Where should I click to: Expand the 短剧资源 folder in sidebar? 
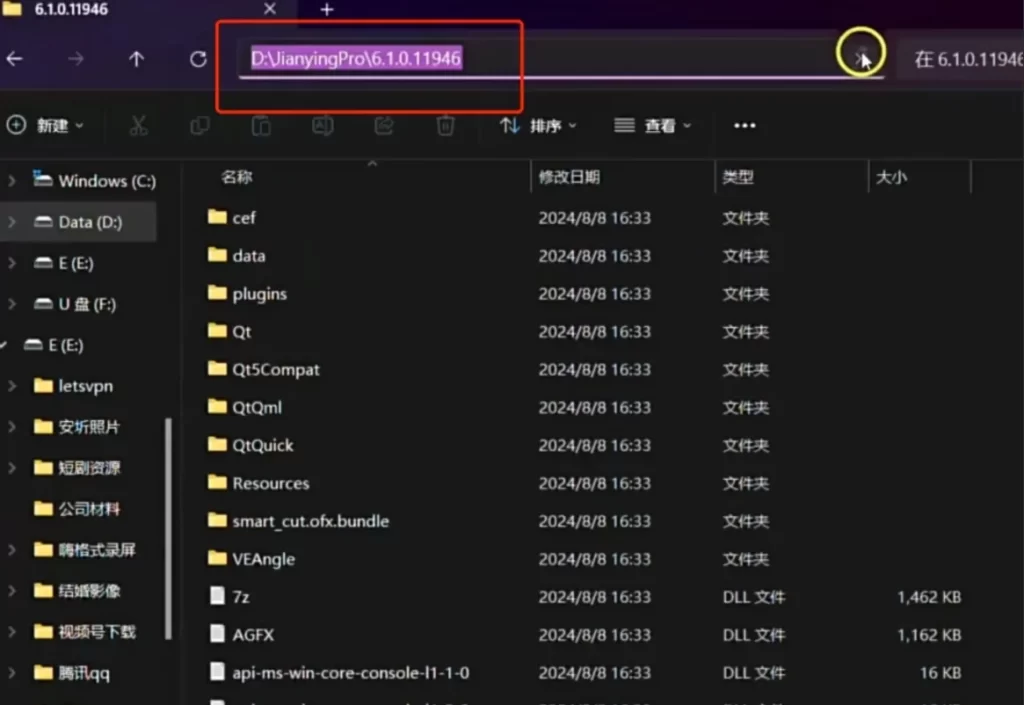12,467
